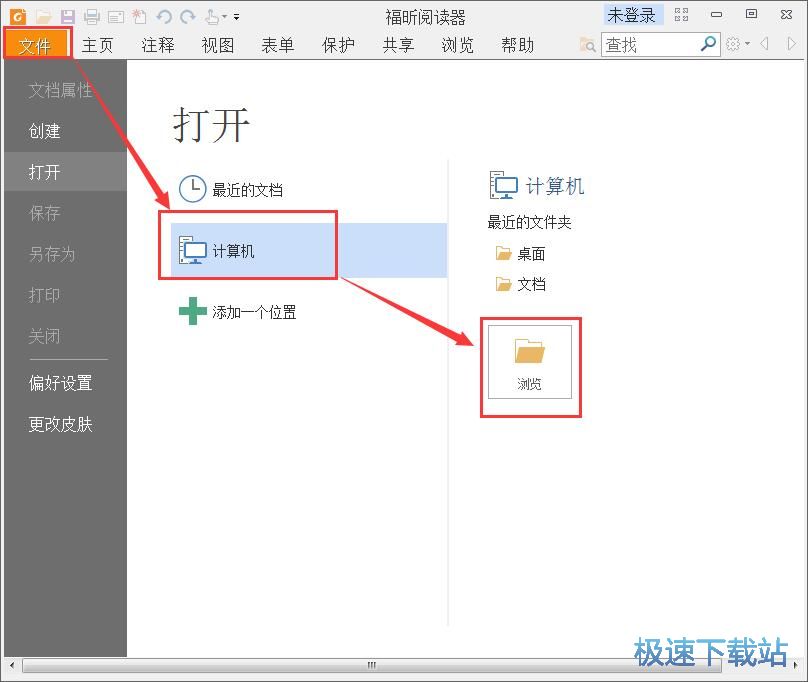The height and width of the screenshot is (682, 808).
Task: Open 偏好设置 from the sidebar
Action: pos(62,383)
